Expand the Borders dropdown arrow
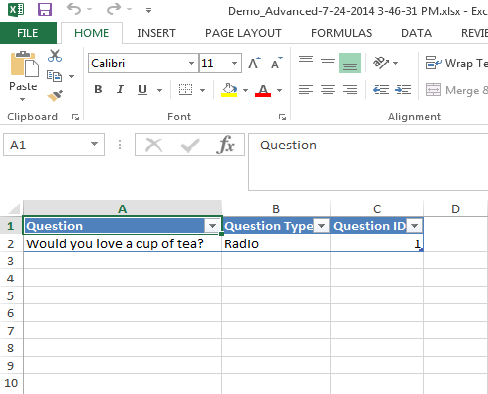Viewport: 488px width, 394px height. (202, 90)
